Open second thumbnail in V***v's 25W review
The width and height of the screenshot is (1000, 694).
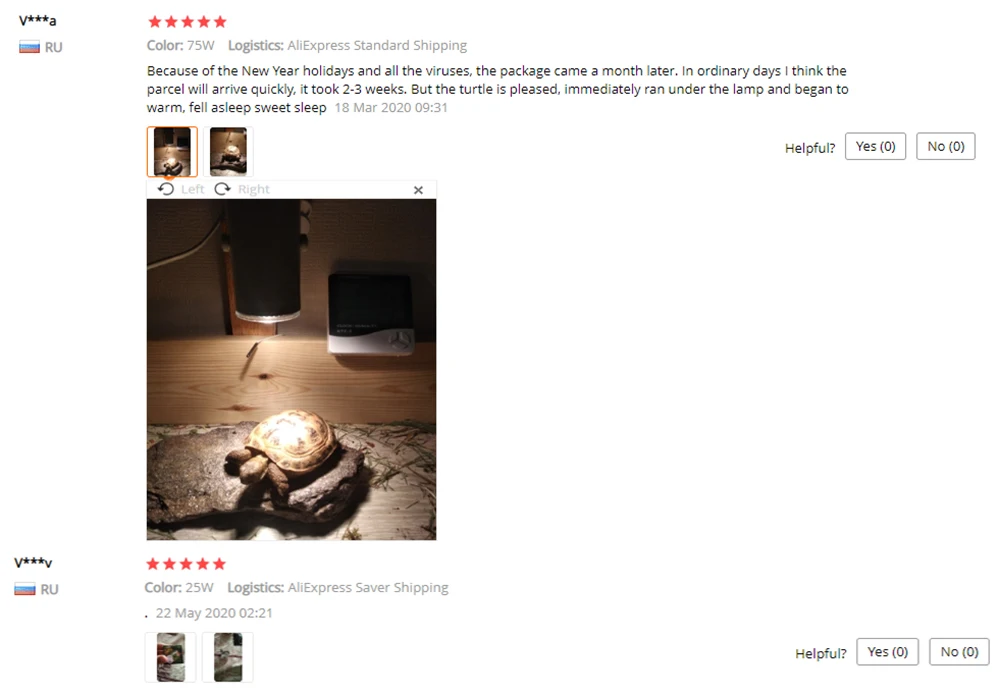(x=228, y=657)
